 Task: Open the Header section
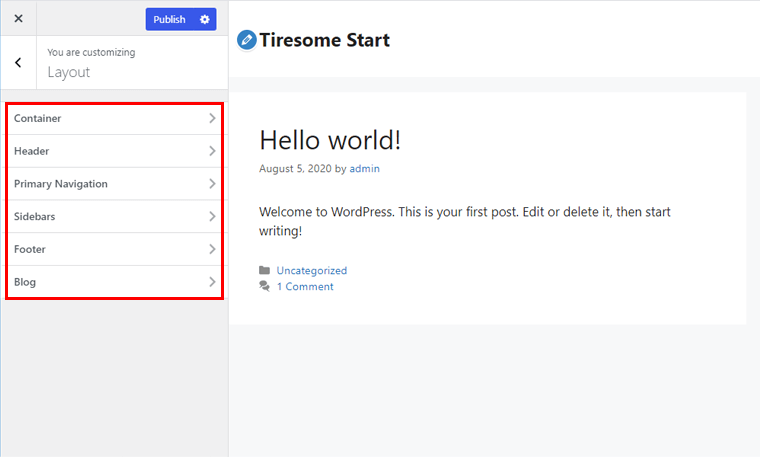click(32, 151)
